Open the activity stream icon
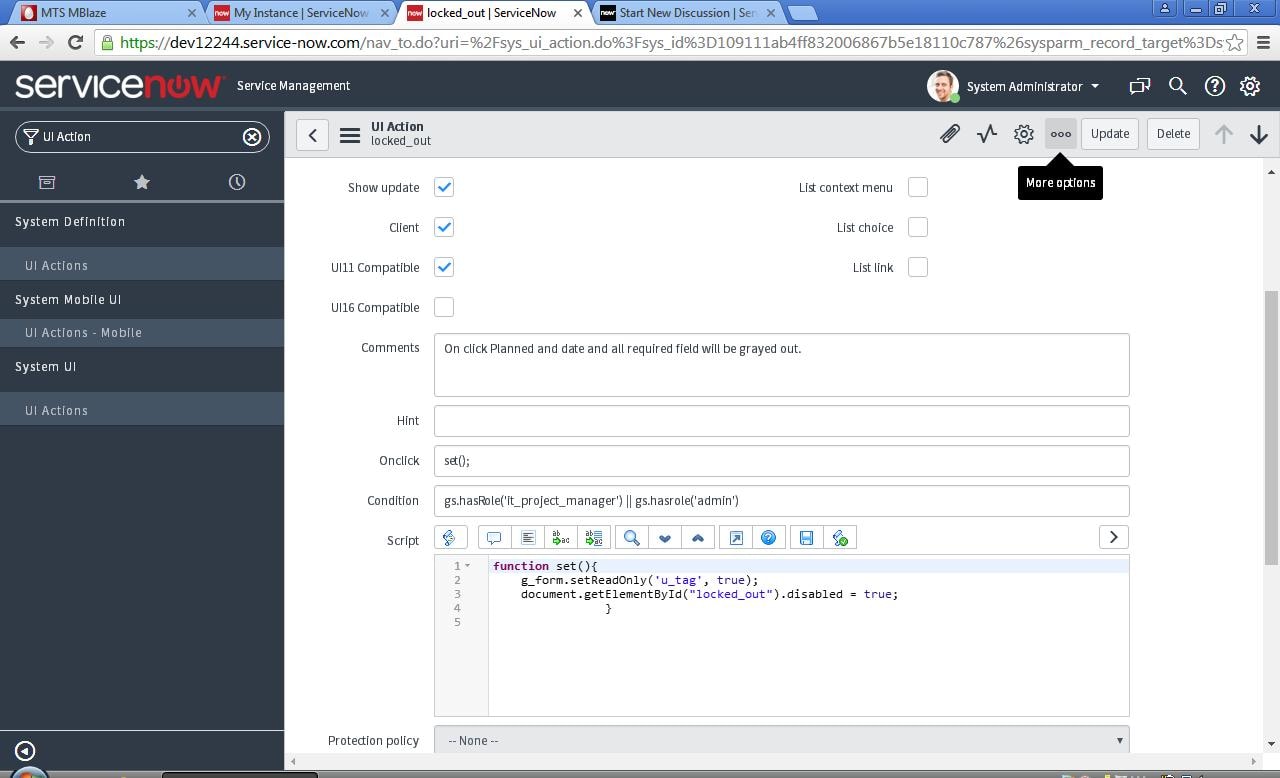This screenshot has width=1280, height=778. coord(987,134)
